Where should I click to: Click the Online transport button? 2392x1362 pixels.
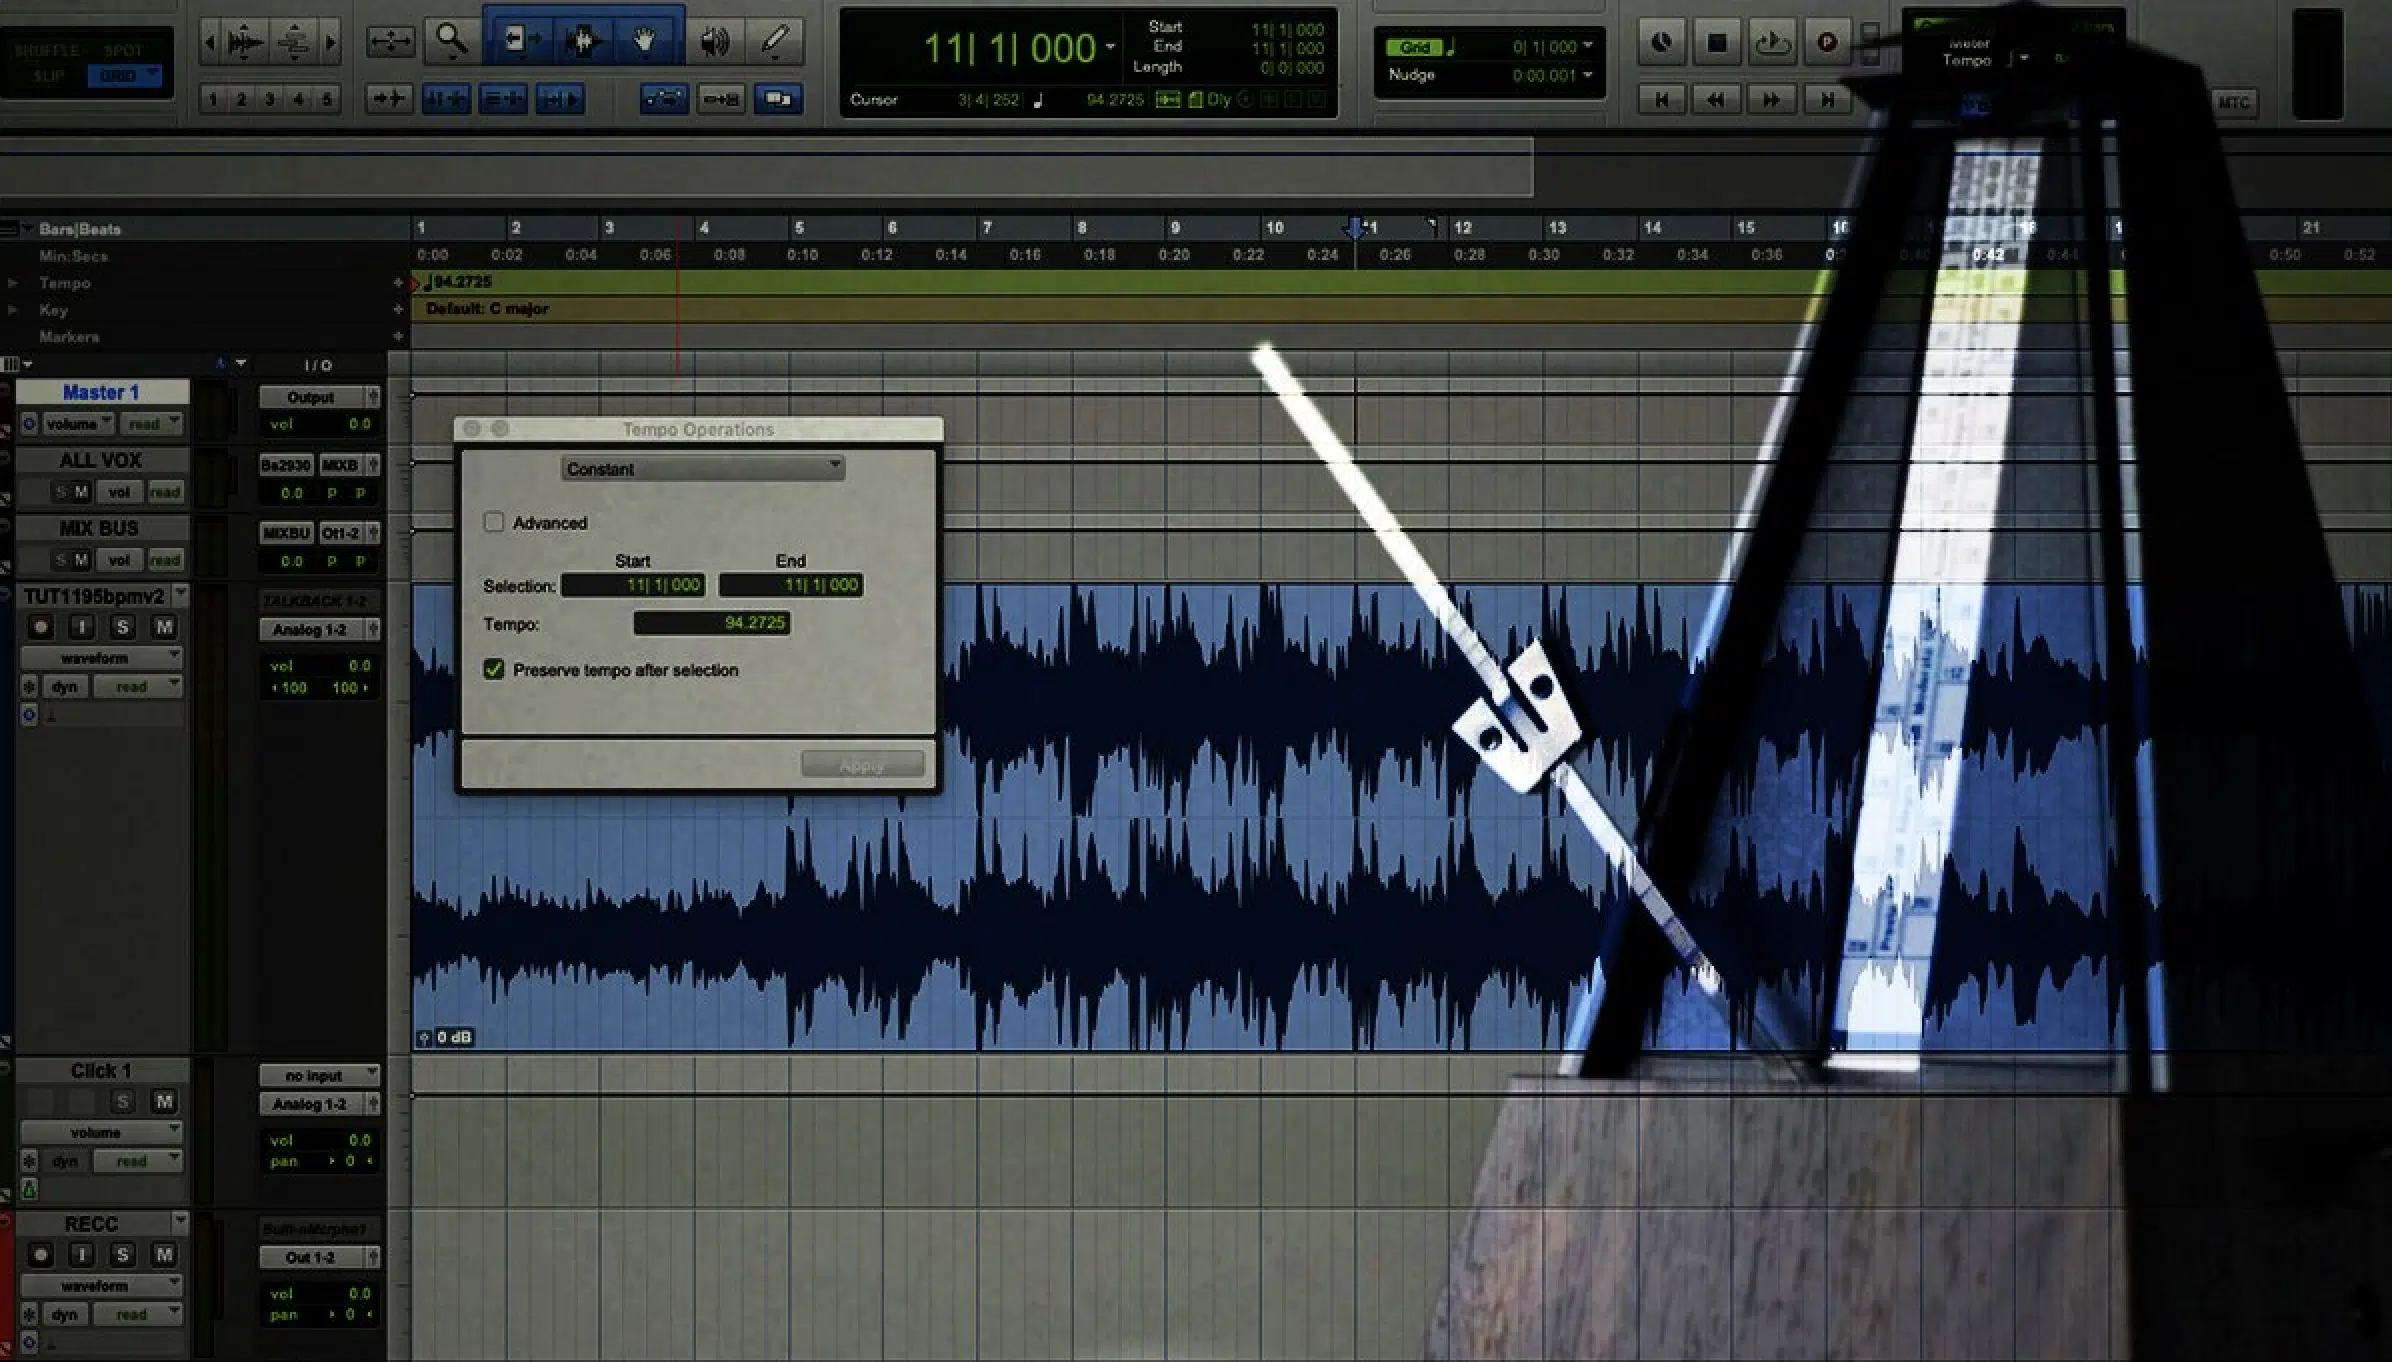pos(1661,43)
